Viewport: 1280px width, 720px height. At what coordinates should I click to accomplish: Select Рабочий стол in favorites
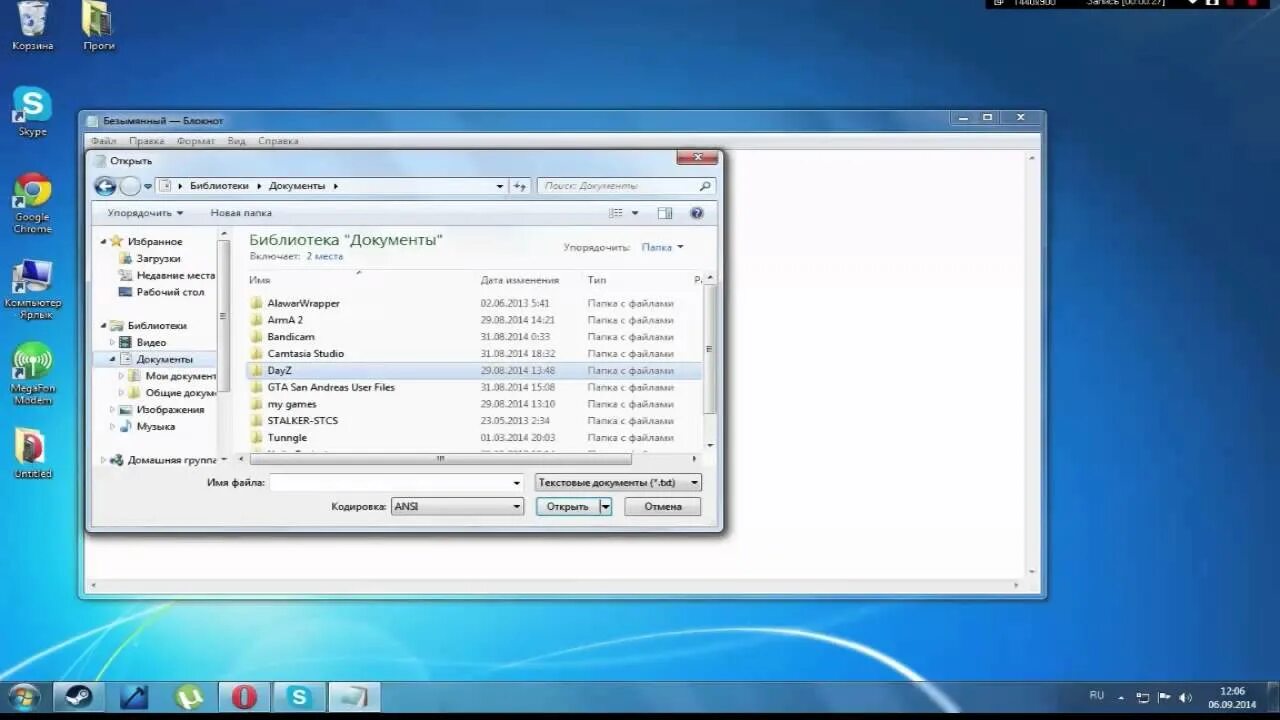point(161,292)
